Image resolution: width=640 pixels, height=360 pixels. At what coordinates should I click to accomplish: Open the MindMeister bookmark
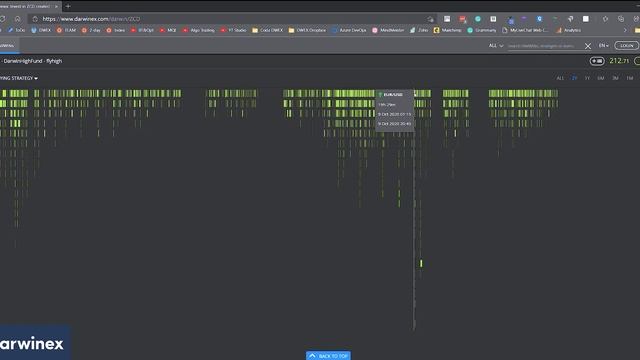coord(388,30)
